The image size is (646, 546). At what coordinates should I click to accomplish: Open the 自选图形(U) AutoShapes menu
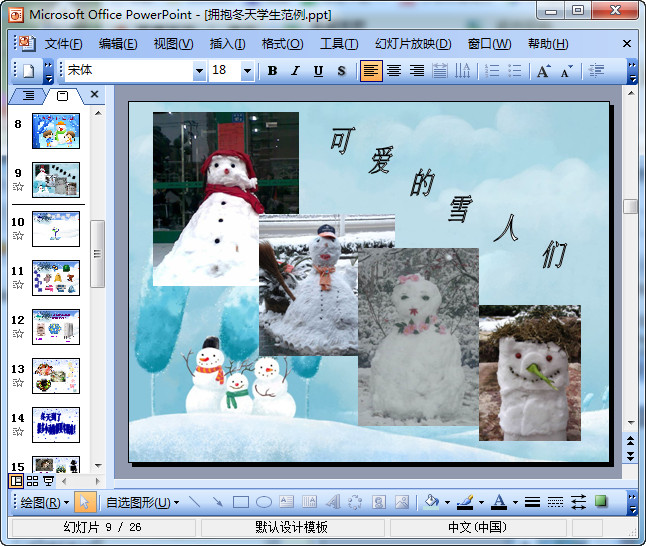pos(142,502)
